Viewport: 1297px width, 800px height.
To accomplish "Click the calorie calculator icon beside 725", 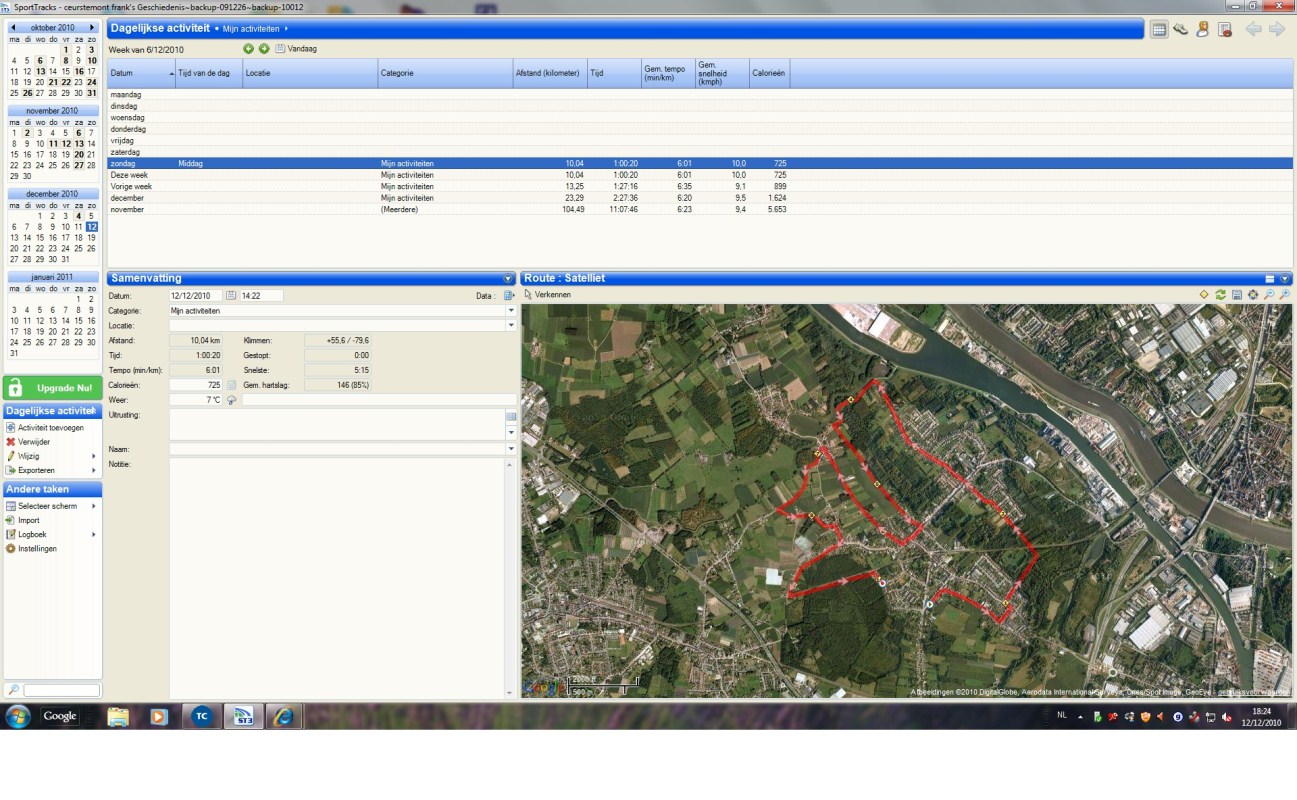I will (231, 385).
